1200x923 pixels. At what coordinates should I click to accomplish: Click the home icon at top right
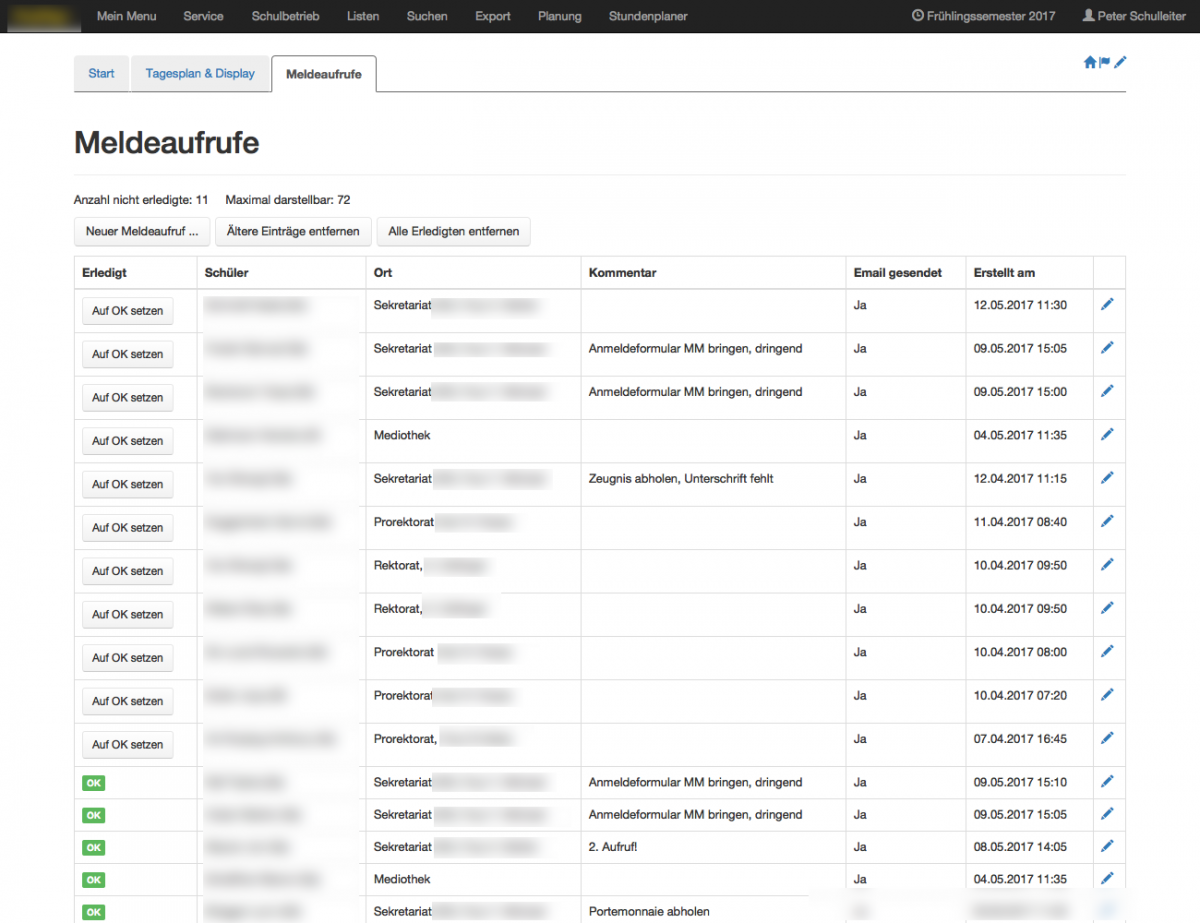pyautogui.click(x=1089, y=62)
